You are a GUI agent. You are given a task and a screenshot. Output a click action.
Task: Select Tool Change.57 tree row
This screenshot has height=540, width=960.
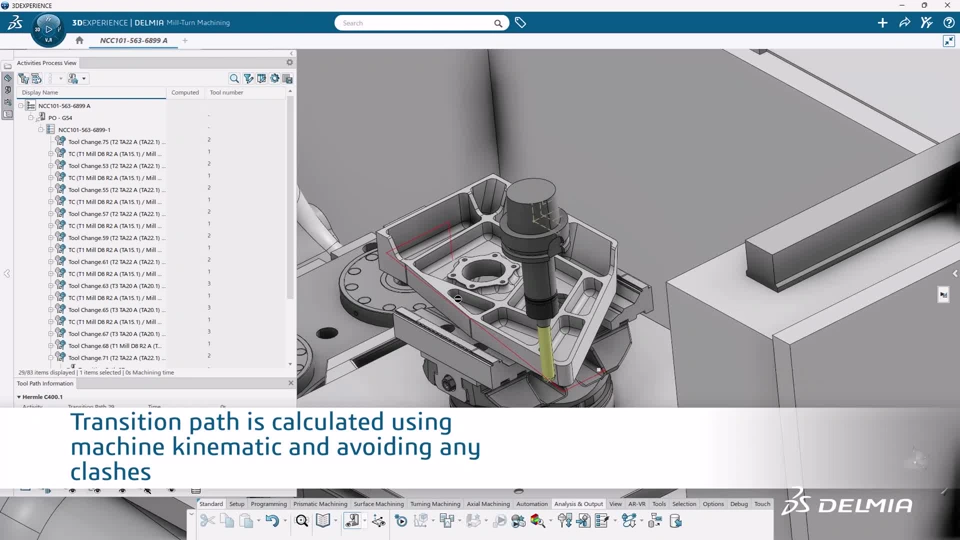tap(116, 214)
